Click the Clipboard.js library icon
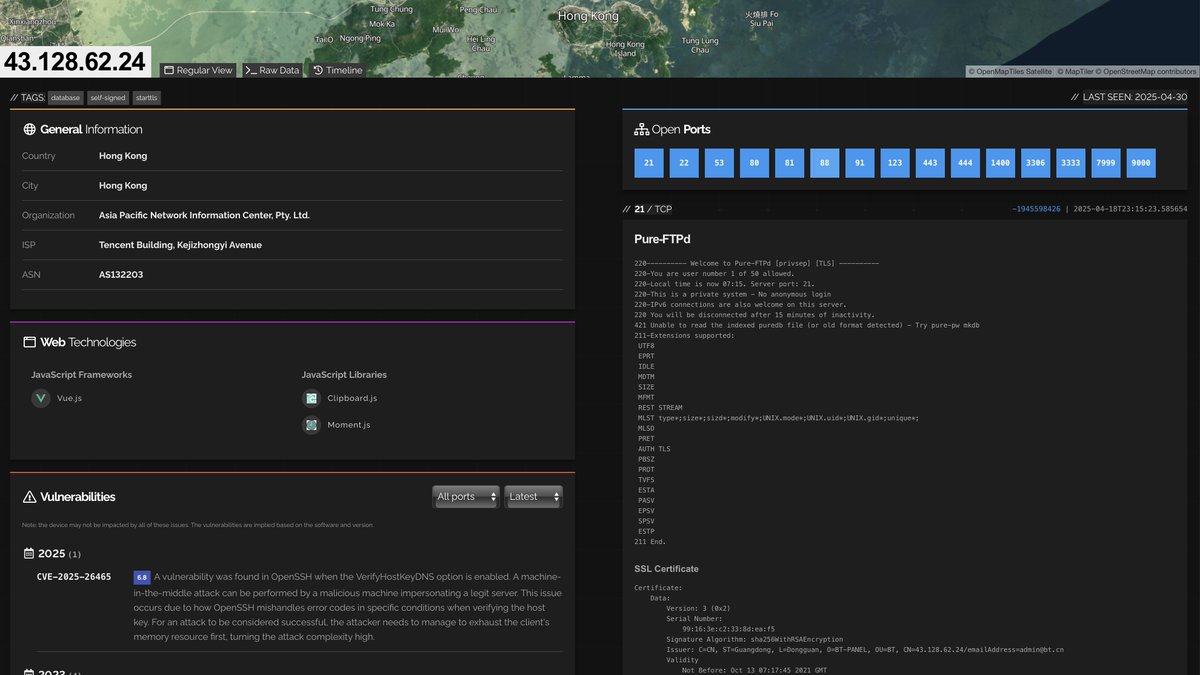The height and width of the screenshot is (675, 1200). coord(311,398)
